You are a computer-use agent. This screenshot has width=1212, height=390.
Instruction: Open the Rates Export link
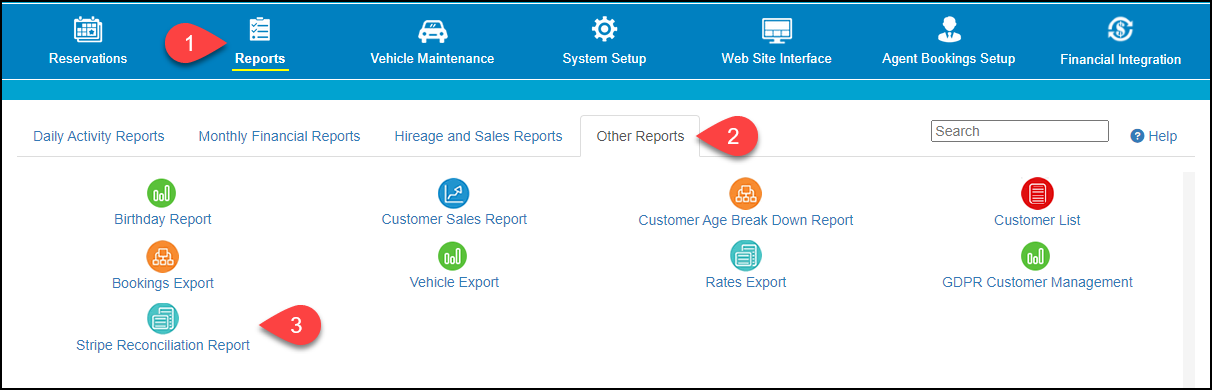[746, 282]
